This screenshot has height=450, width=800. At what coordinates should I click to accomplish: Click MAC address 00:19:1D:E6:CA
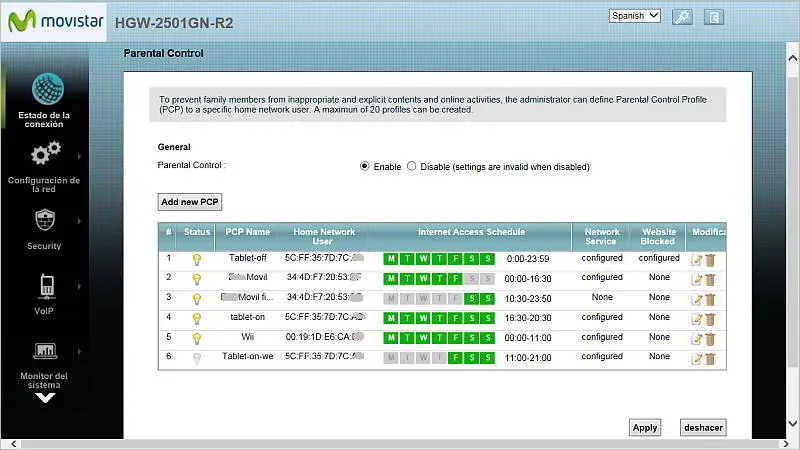pos(324,337)
